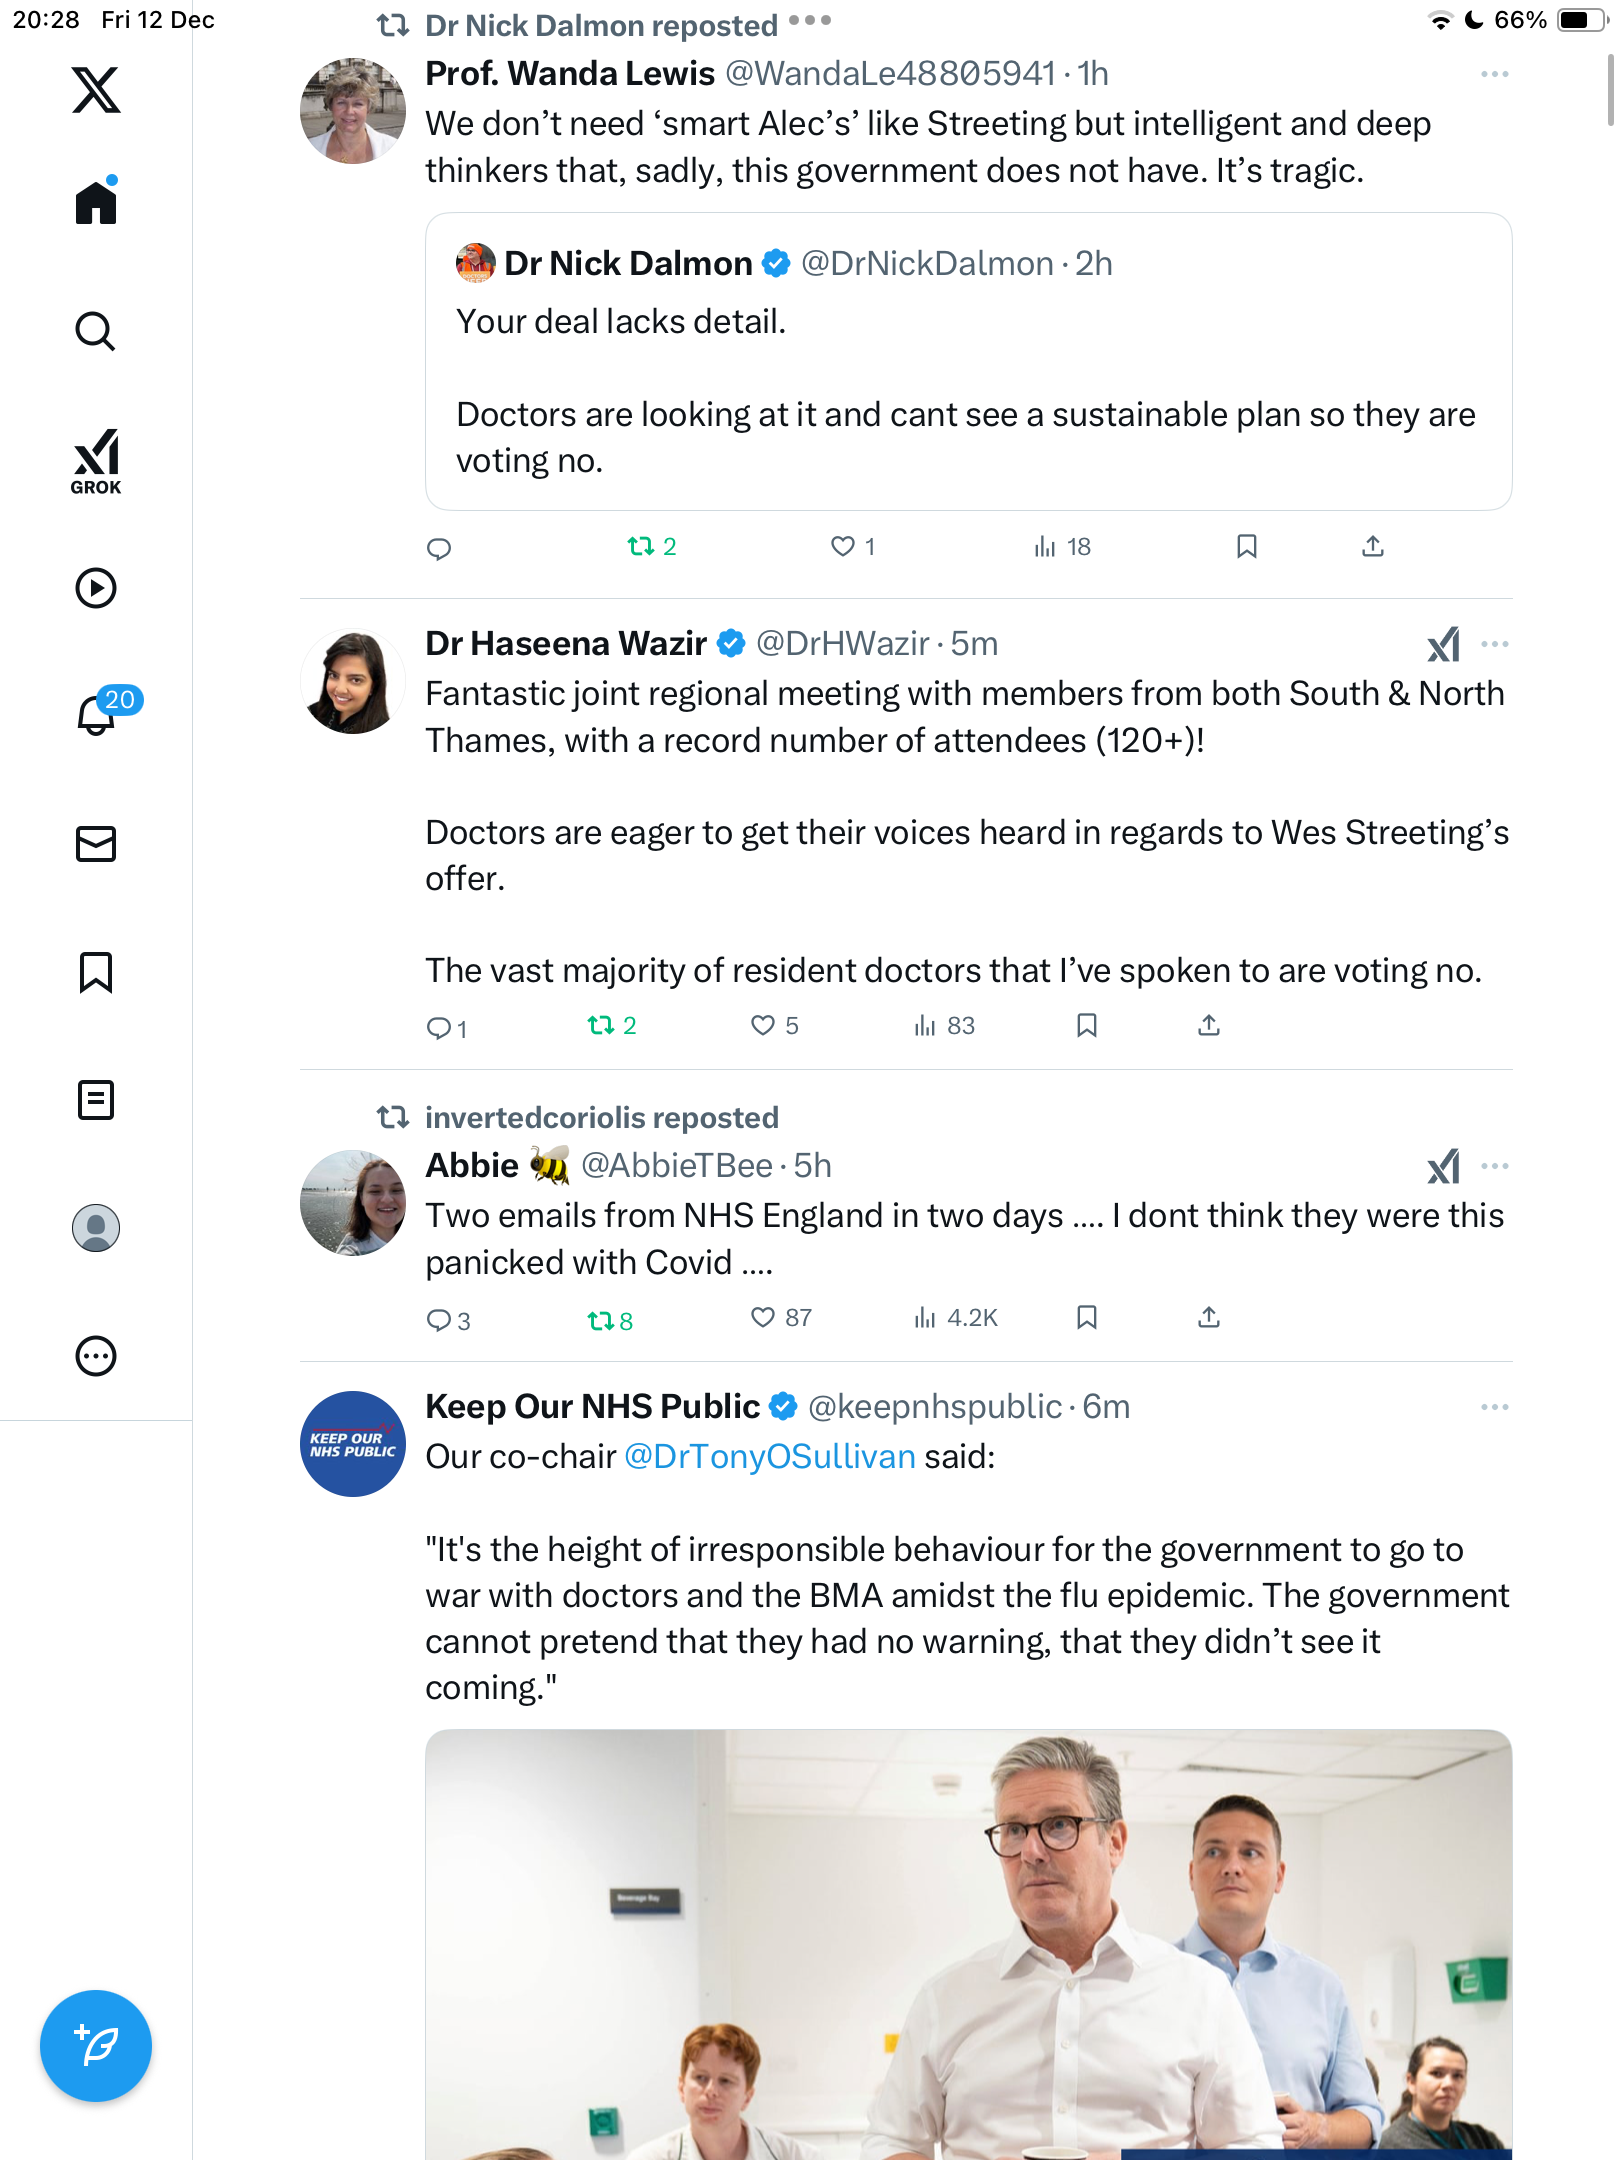
Task: Tap the compose new post button
Action: point(96,2045)
